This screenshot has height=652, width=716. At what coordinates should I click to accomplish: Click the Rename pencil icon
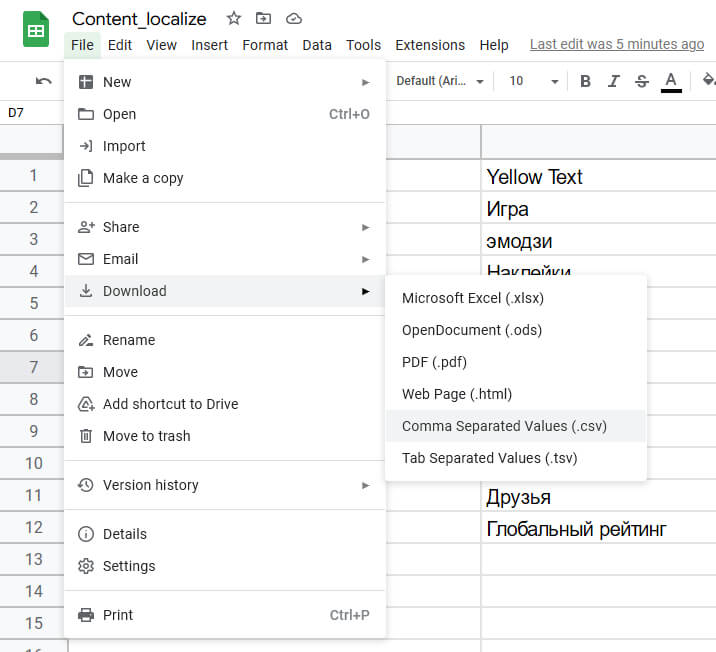86,340
